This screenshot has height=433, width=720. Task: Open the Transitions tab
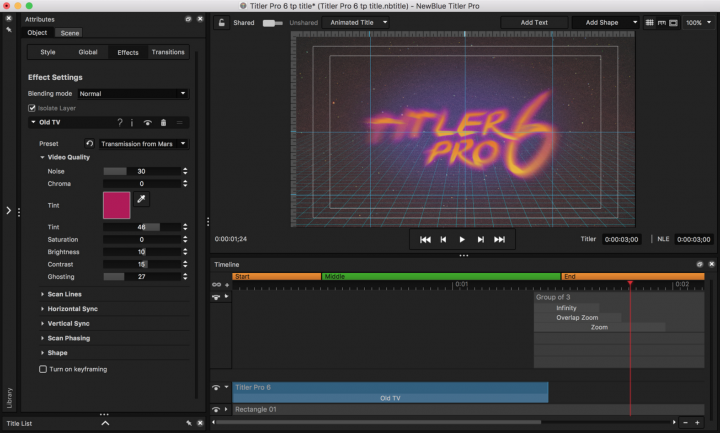[x=168, y=52]
